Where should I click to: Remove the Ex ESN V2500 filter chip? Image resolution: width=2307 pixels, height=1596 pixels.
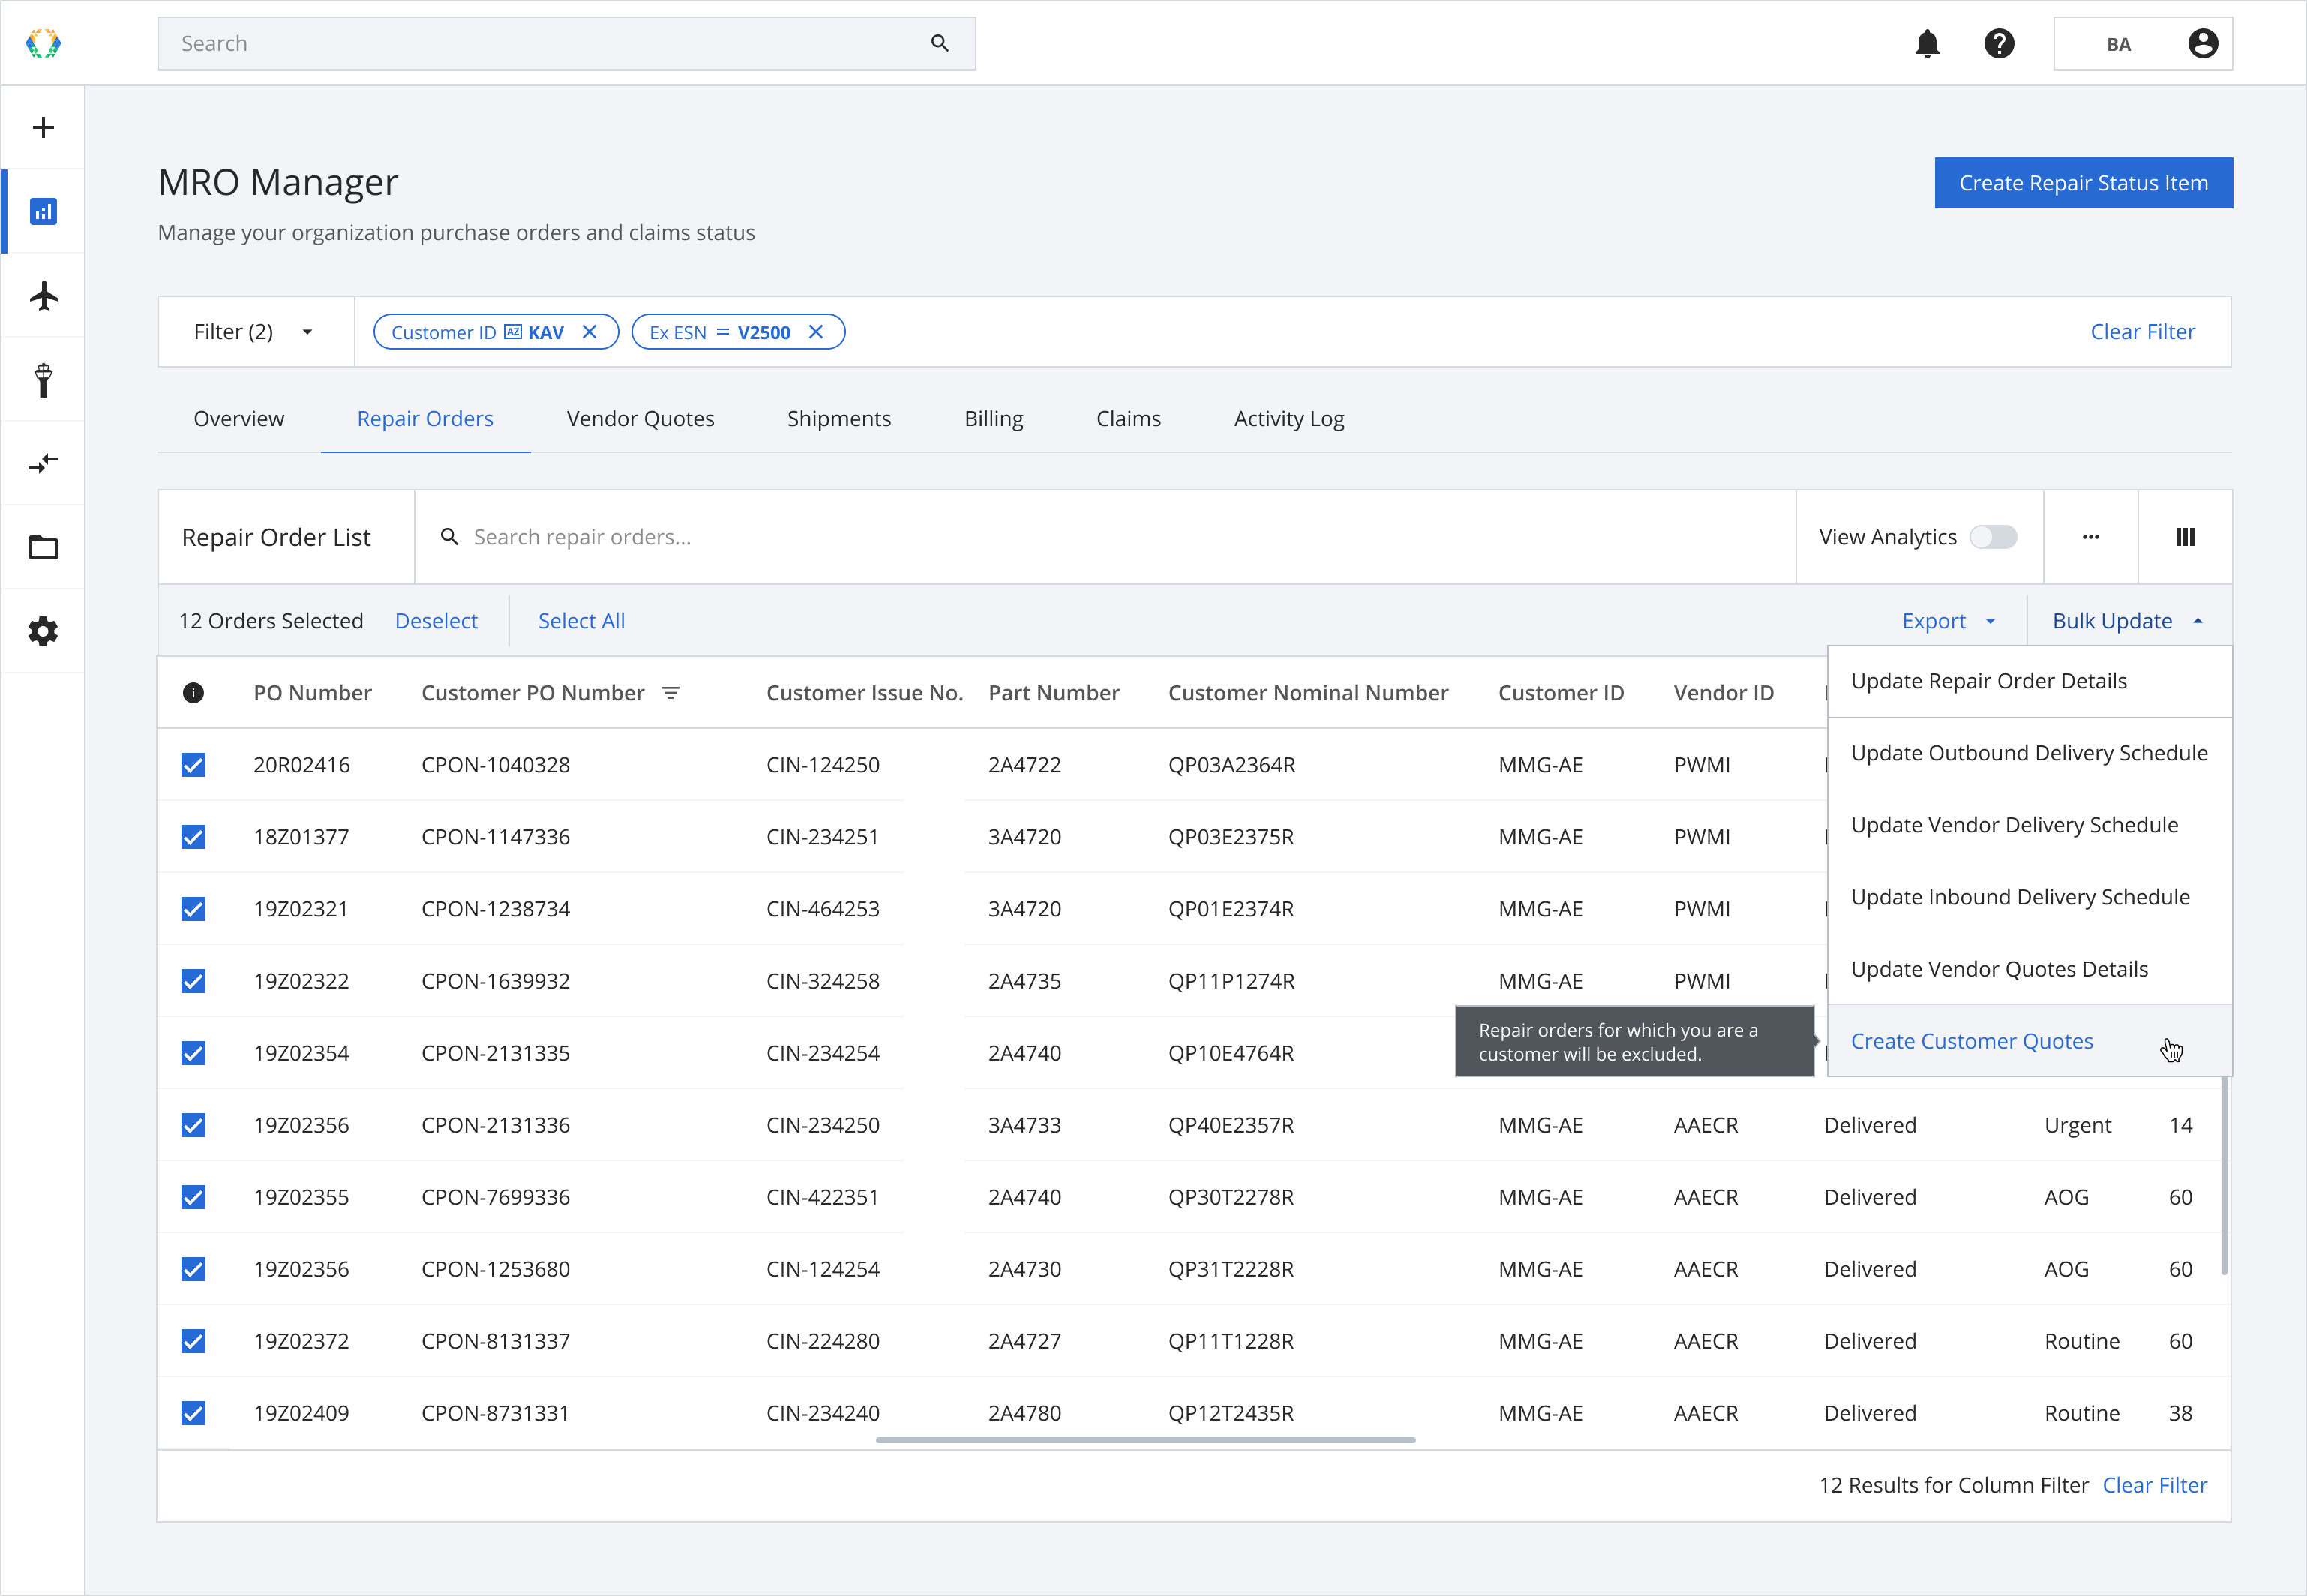pos(816,332)
